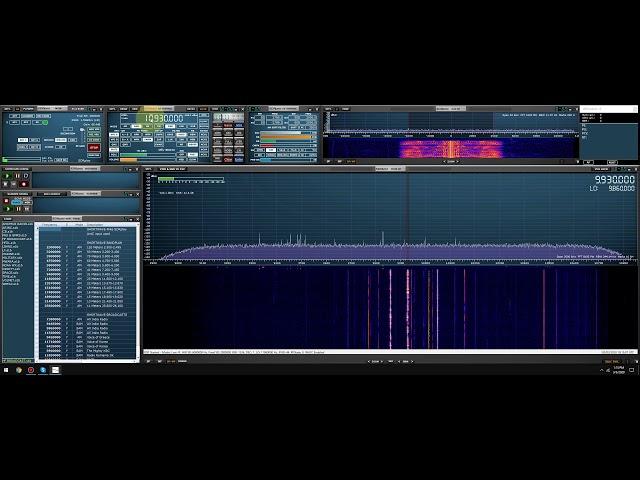Select the 60 Meters bandplan row
The image size is (640, 480).
pyautogui.click(x=87, y=261)
